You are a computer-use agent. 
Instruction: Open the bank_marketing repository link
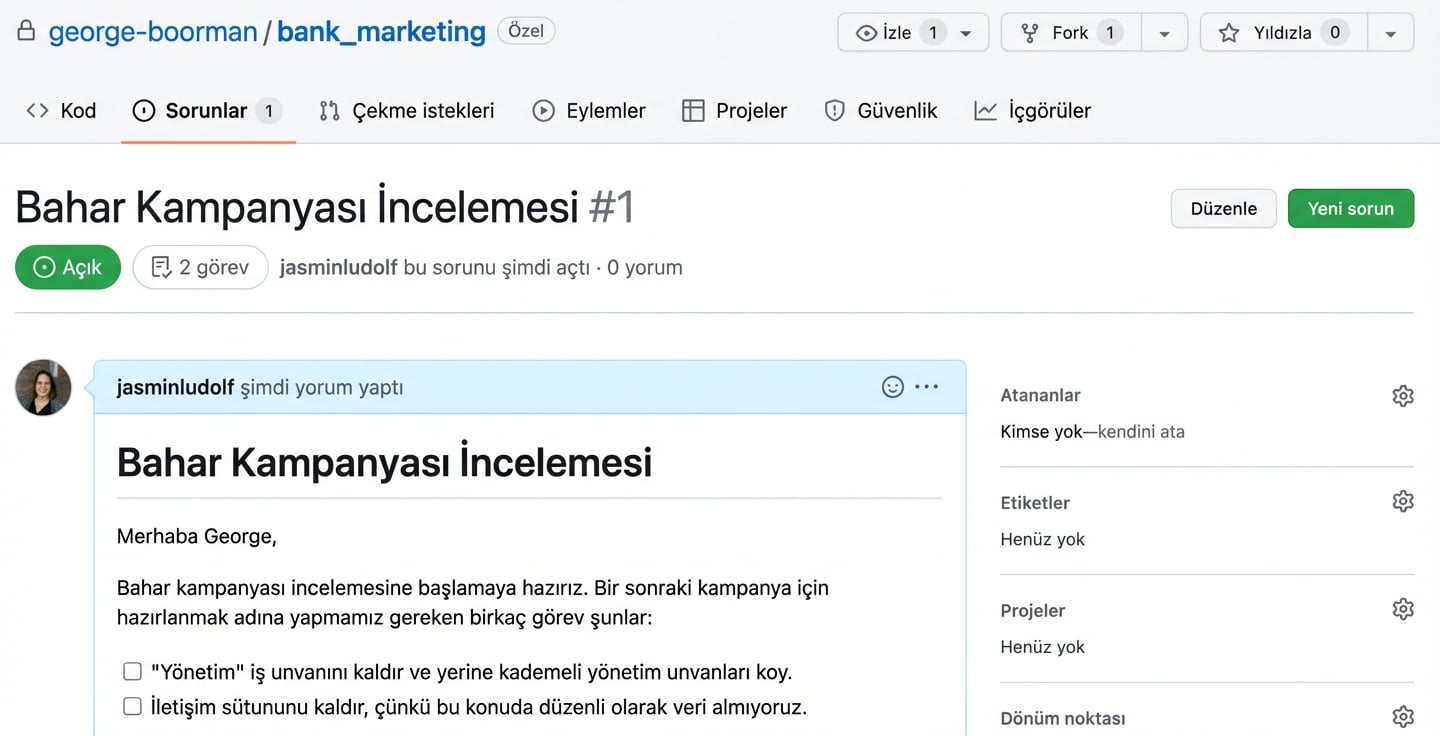pyautogui.click(x=380, y=31)
